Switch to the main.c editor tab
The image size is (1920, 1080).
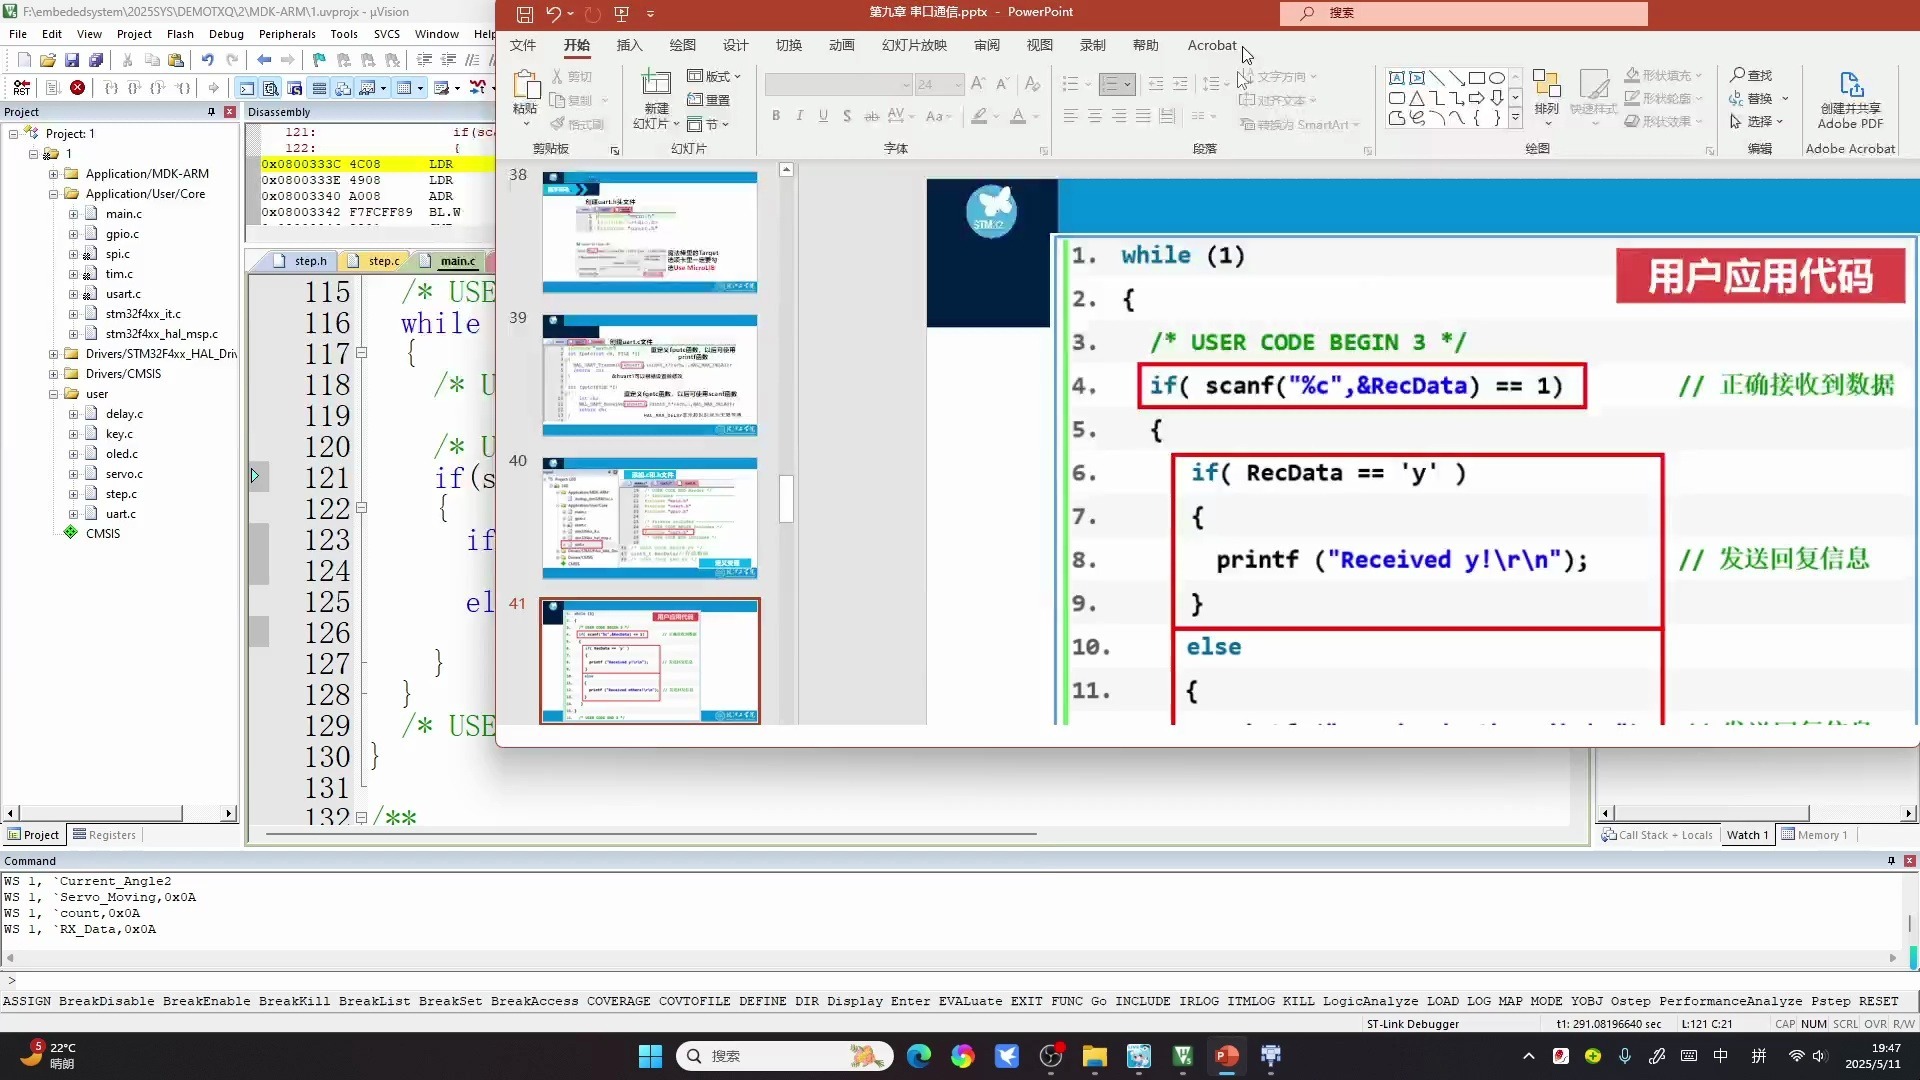457,261
